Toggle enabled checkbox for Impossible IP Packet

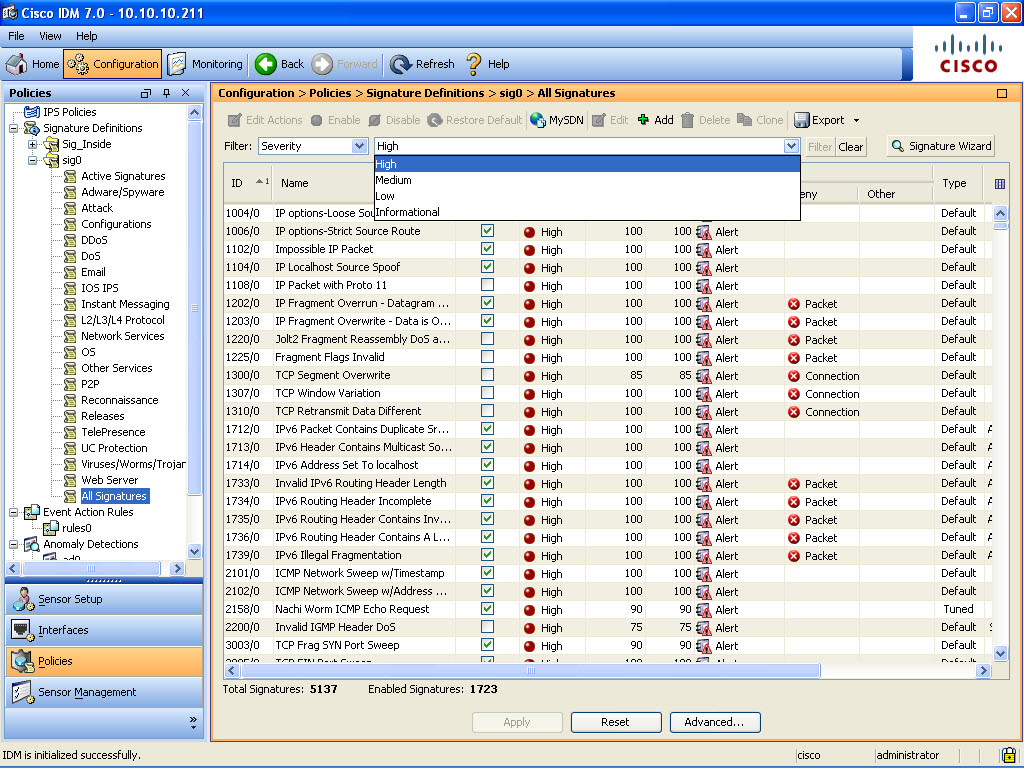click(487, 249)
